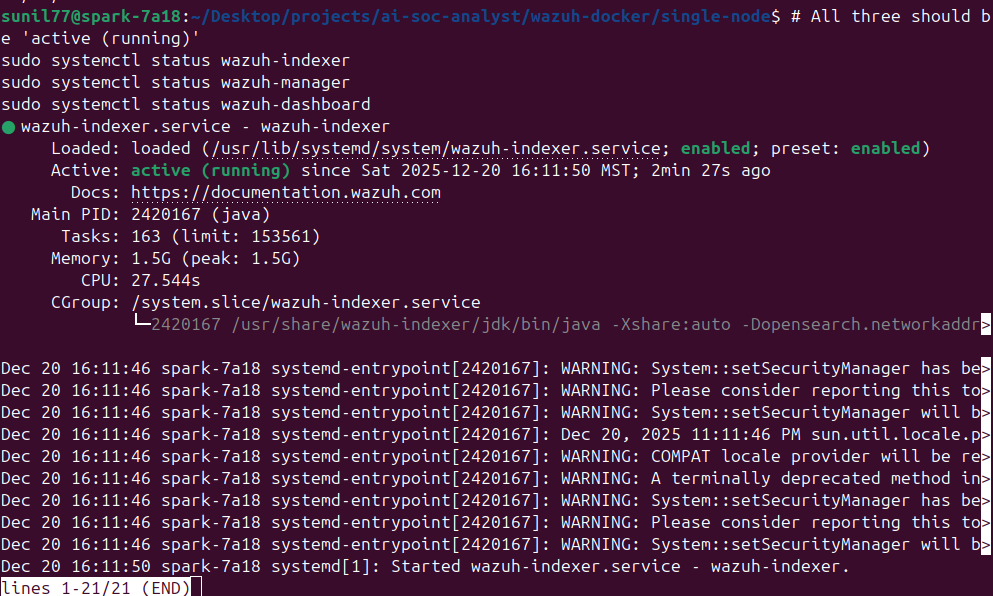The width and height of the screenshot is (993, 596).
Task: Click the prompt username sunil77@spark-7a18
Action: click(x=91, y=16)
